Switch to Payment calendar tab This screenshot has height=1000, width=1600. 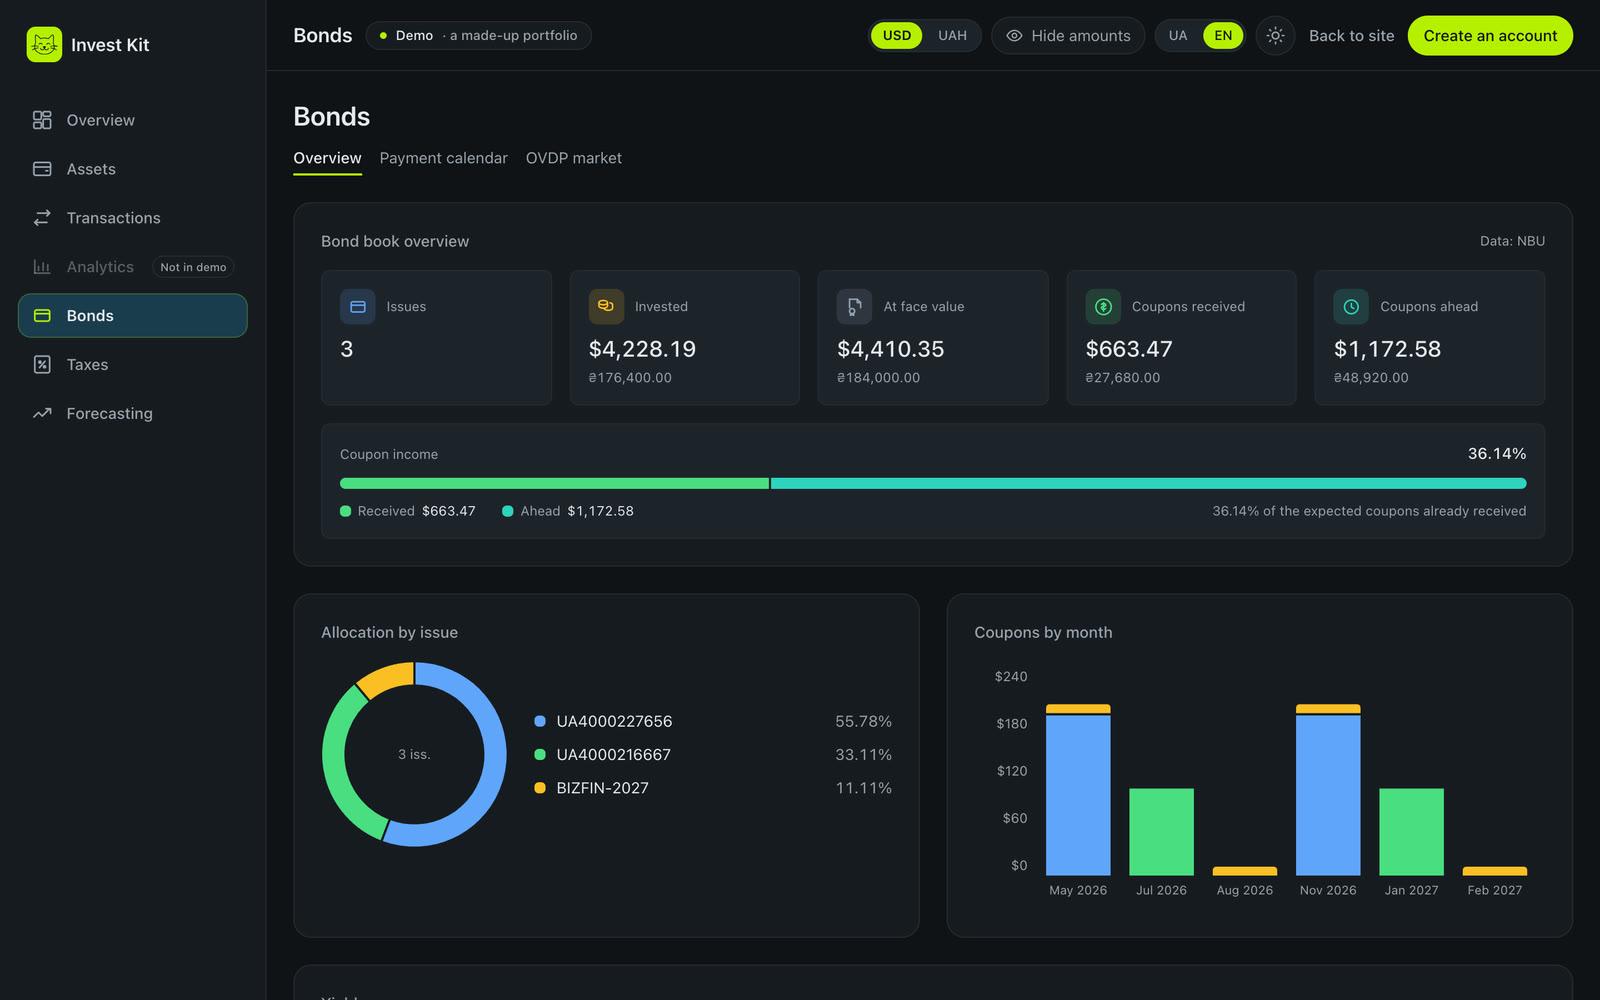click(x=443, y=159)
